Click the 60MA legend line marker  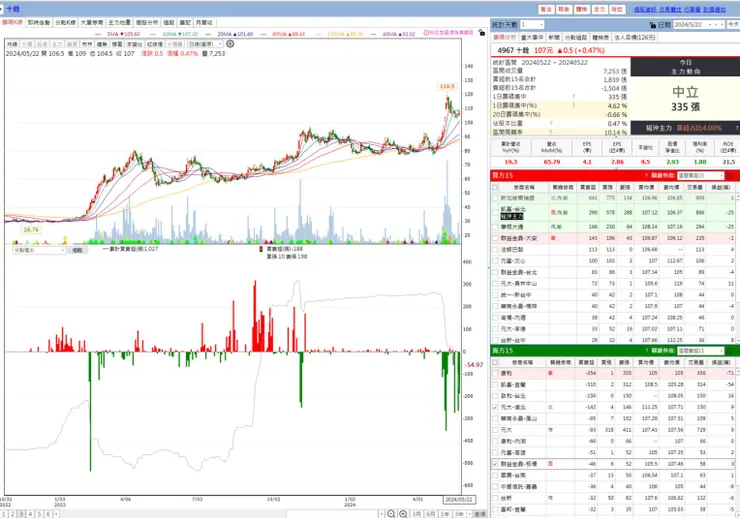pos(264,34)
